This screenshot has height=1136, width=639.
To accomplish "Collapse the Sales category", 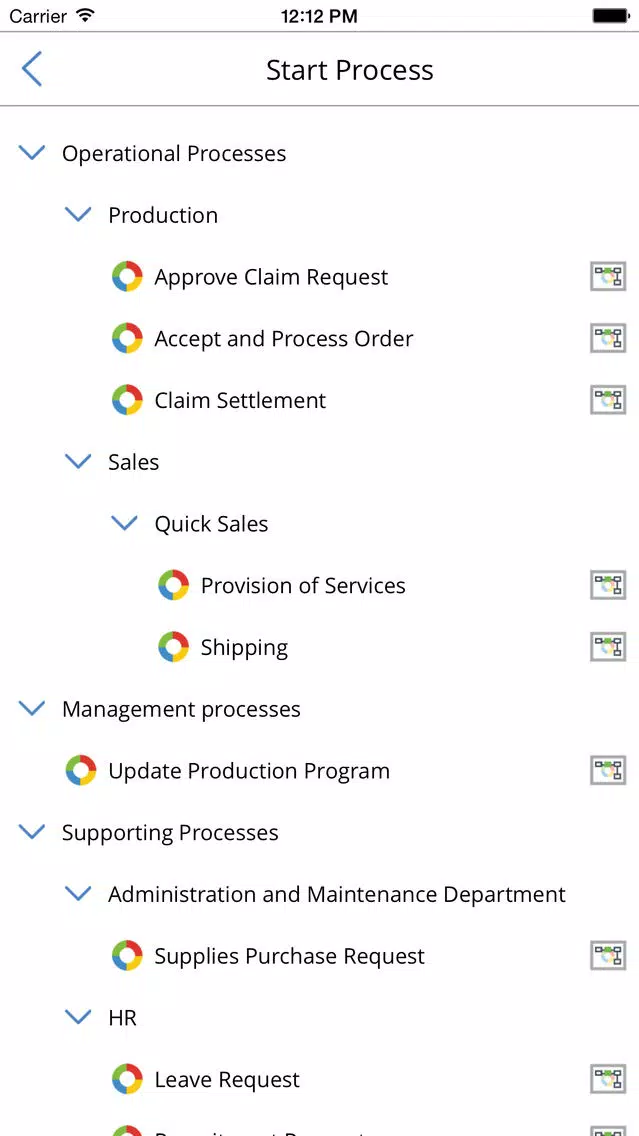I will coord(78,462).
